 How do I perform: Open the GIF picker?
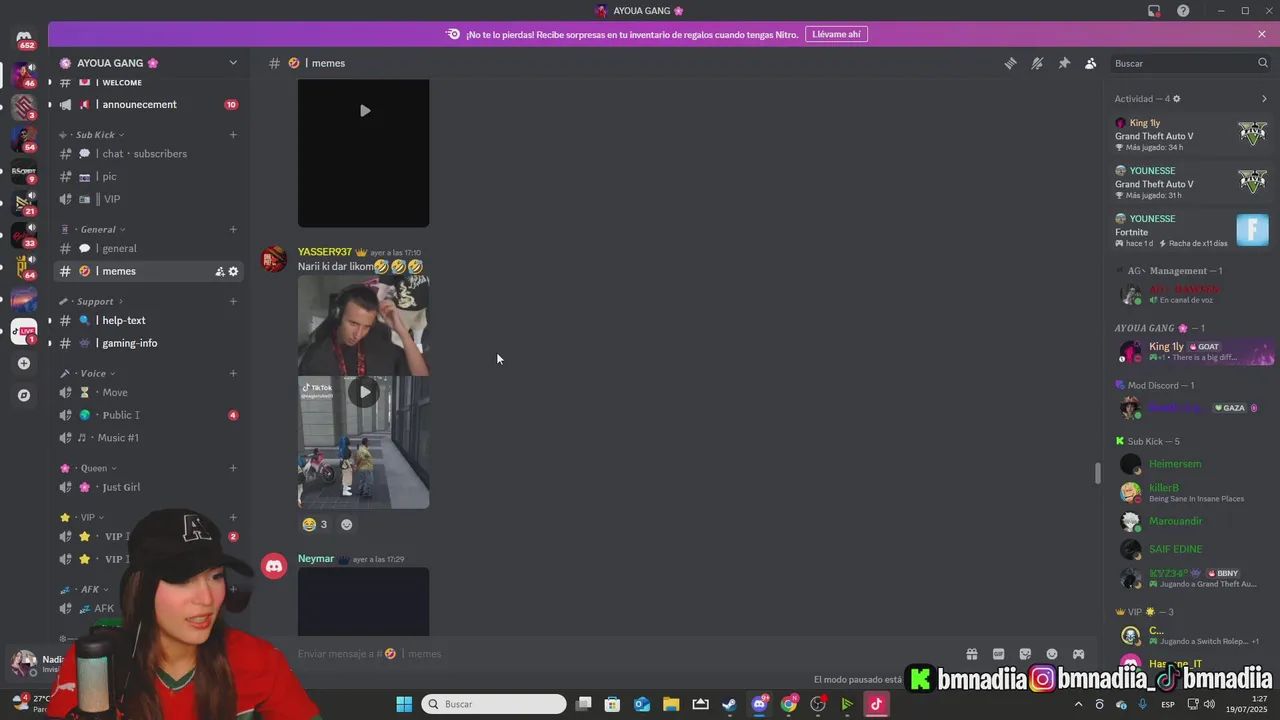click(x=998, y=654)
